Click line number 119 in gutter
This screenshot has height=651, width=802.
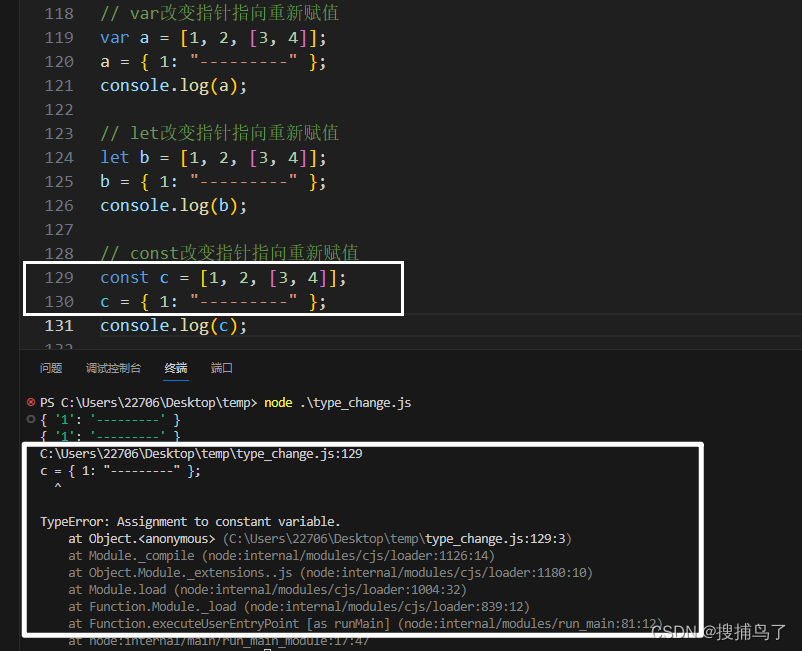click(x=59, y=38)
